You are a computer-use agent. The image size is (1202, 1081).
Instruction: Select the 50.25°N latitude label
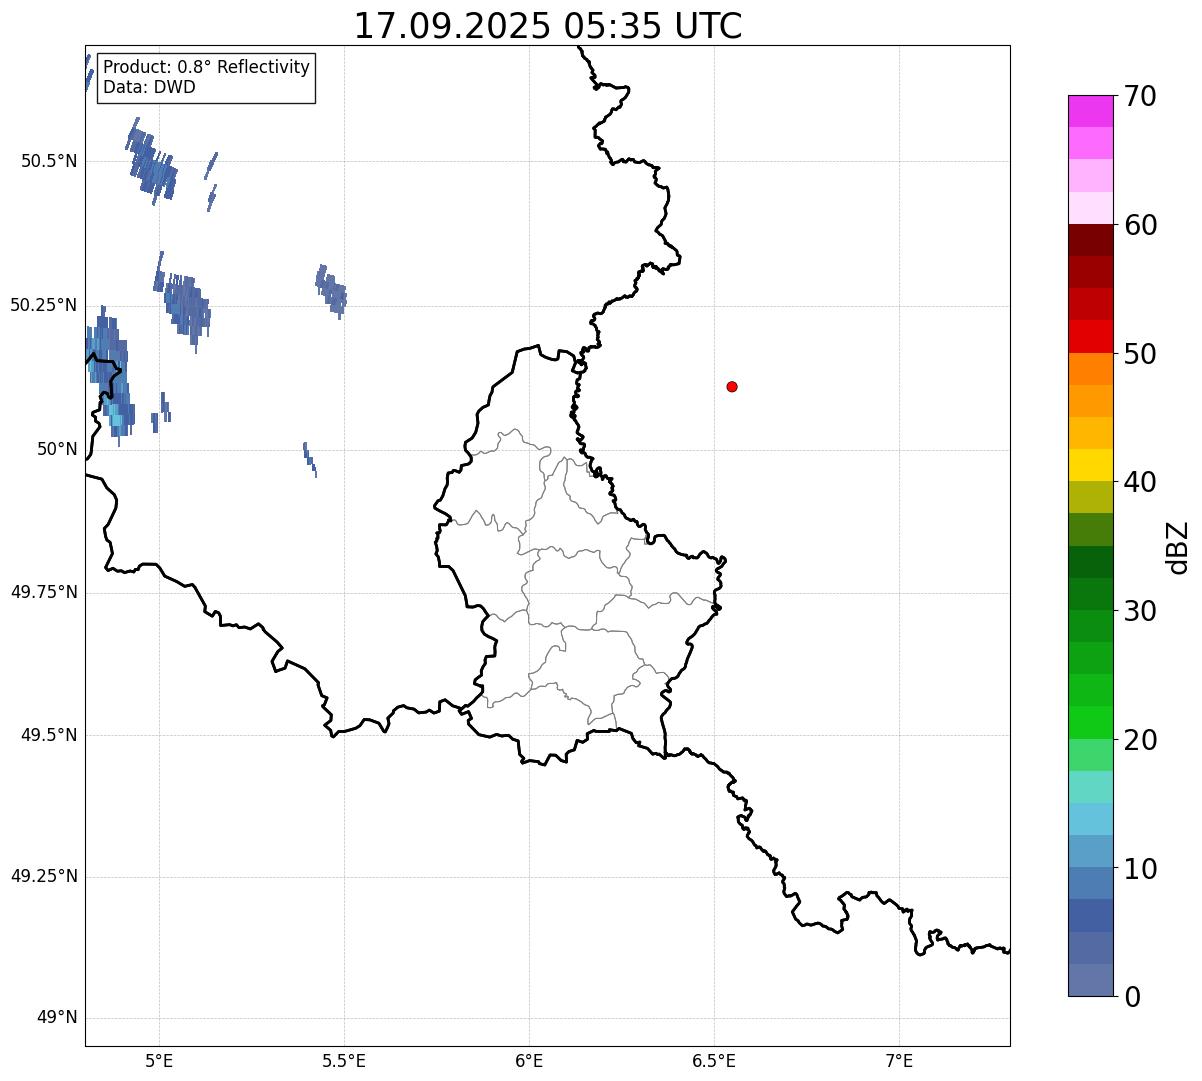point(44,305)
